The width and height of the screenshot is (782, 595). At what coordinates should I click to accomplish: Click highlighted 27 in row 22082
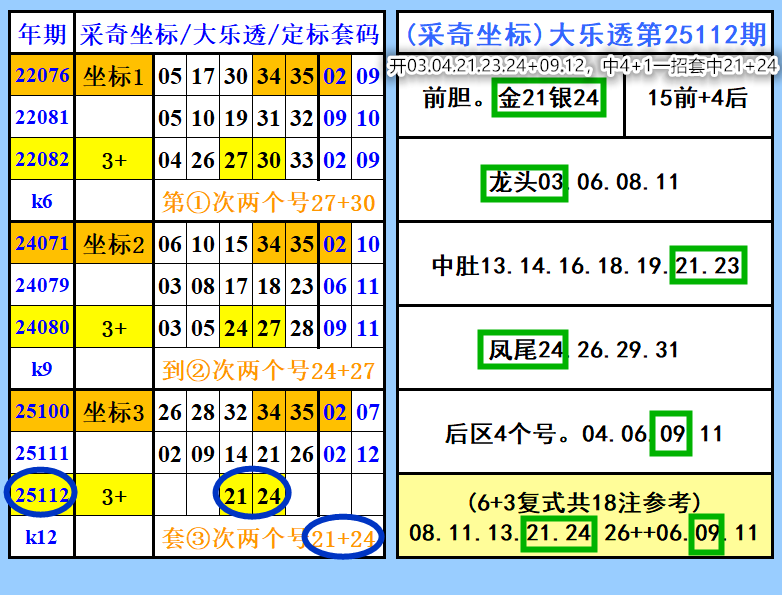235,160
